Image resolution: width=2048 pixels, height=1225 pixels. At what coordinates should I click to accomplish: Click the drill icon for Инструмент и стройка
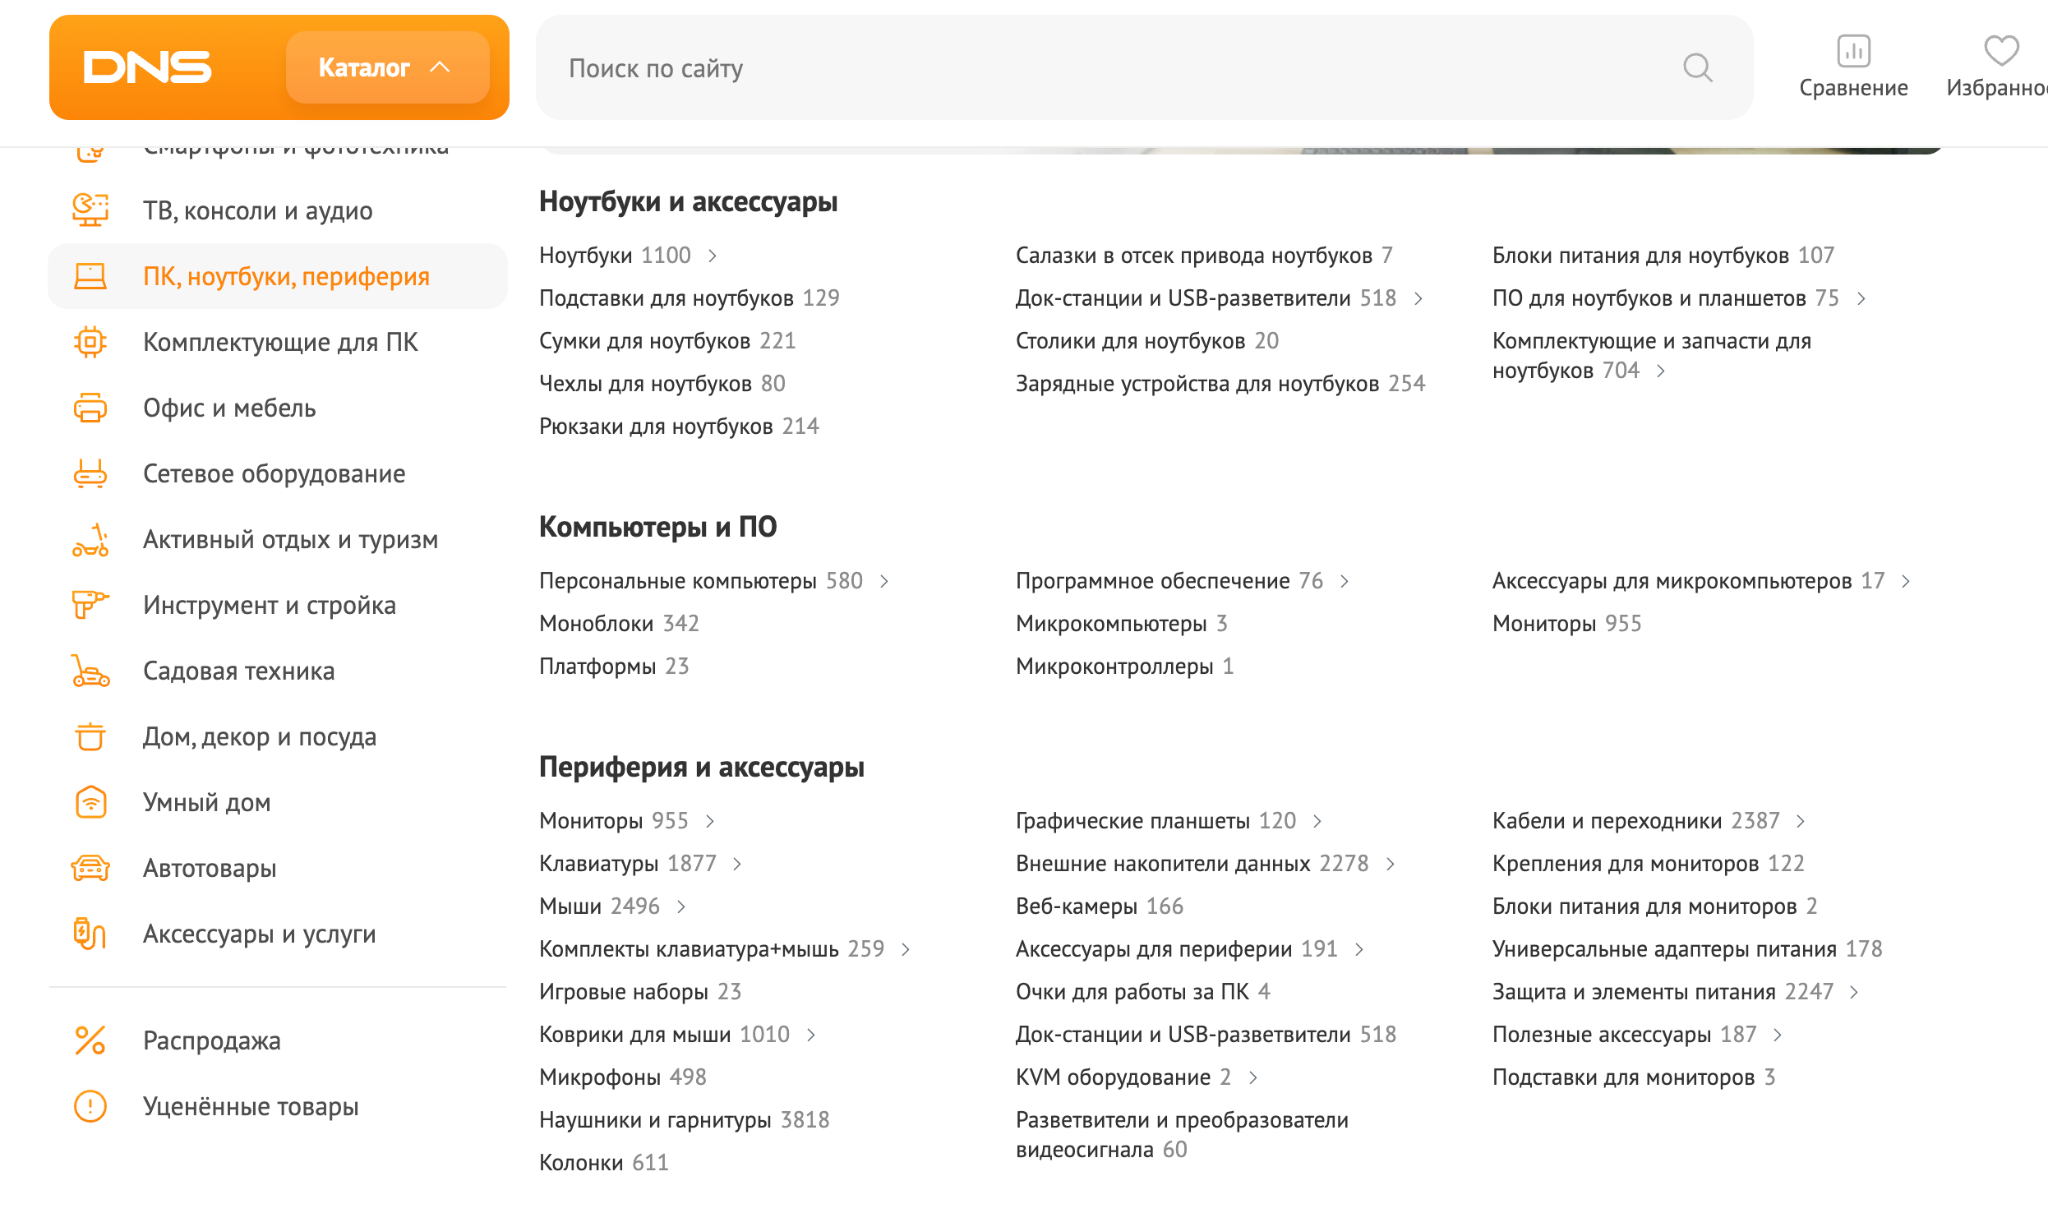tap(90, 605)
